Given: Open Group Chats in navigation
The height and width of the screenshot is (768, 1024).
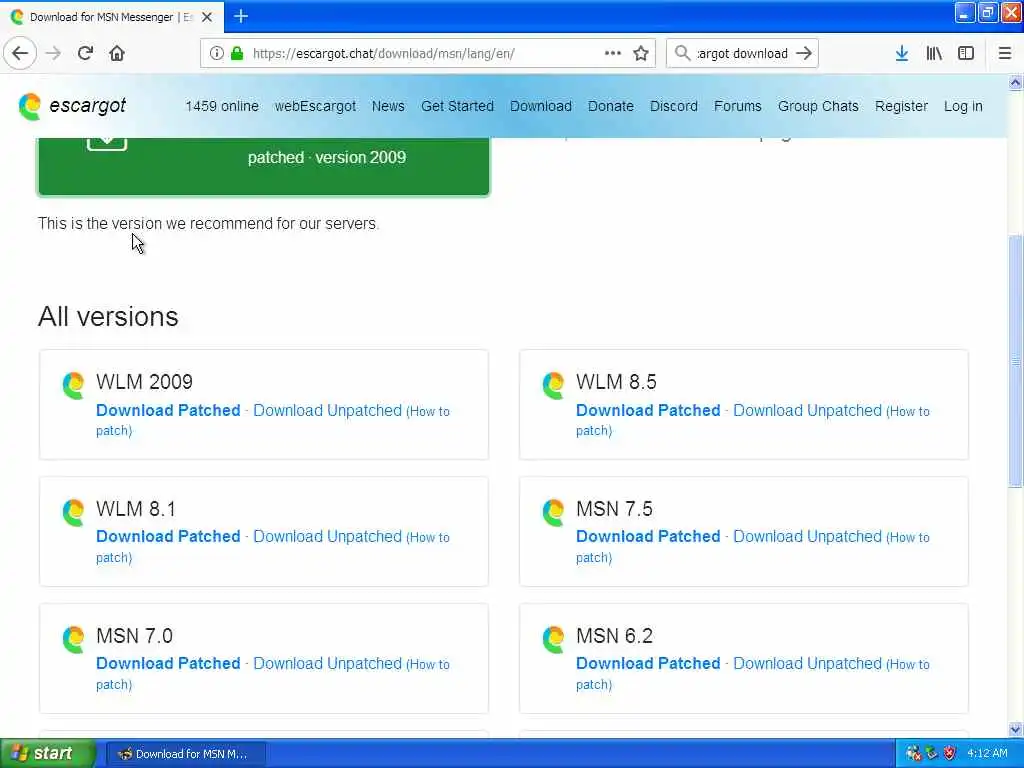Looking at the screenshot, I should click(x=818, y=106).
